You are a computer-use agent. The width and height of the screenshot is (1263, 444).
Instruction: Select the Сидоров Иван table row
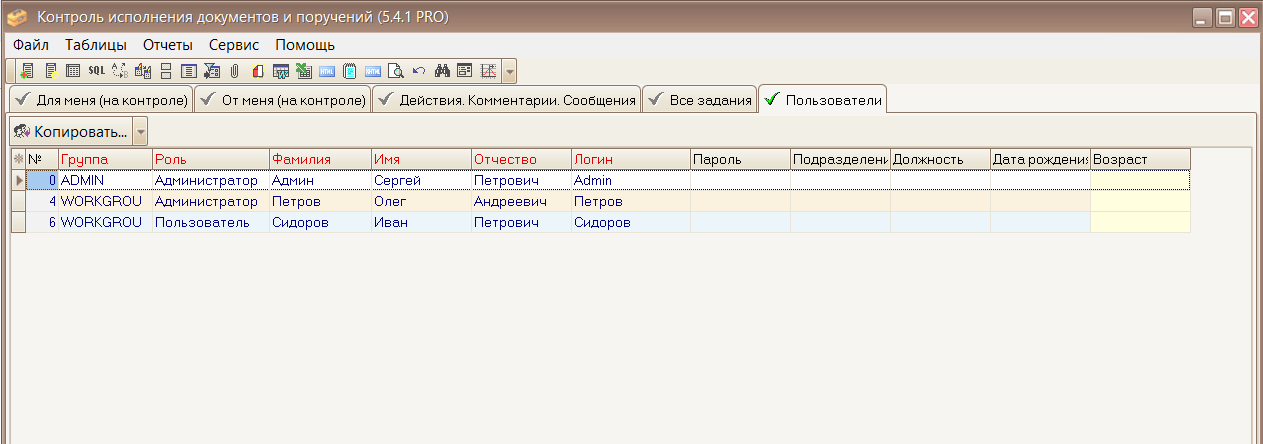point(600,222)
